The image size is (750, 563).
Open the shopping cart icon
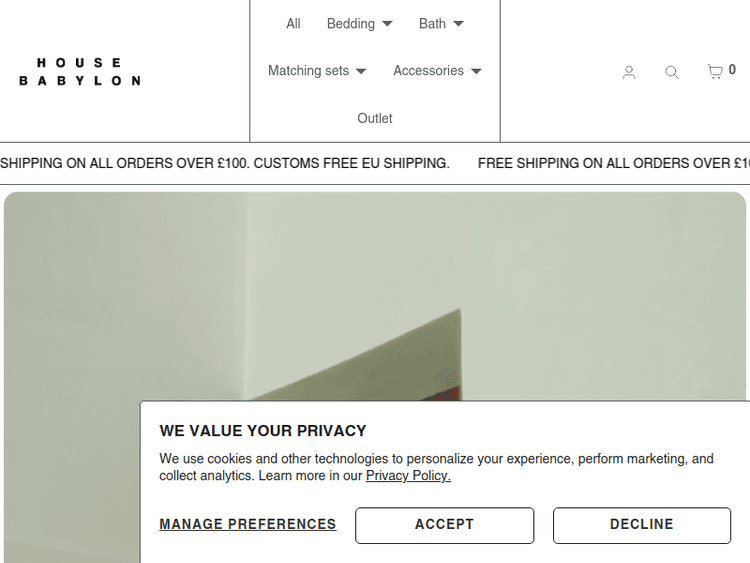[x=715, y=71]
